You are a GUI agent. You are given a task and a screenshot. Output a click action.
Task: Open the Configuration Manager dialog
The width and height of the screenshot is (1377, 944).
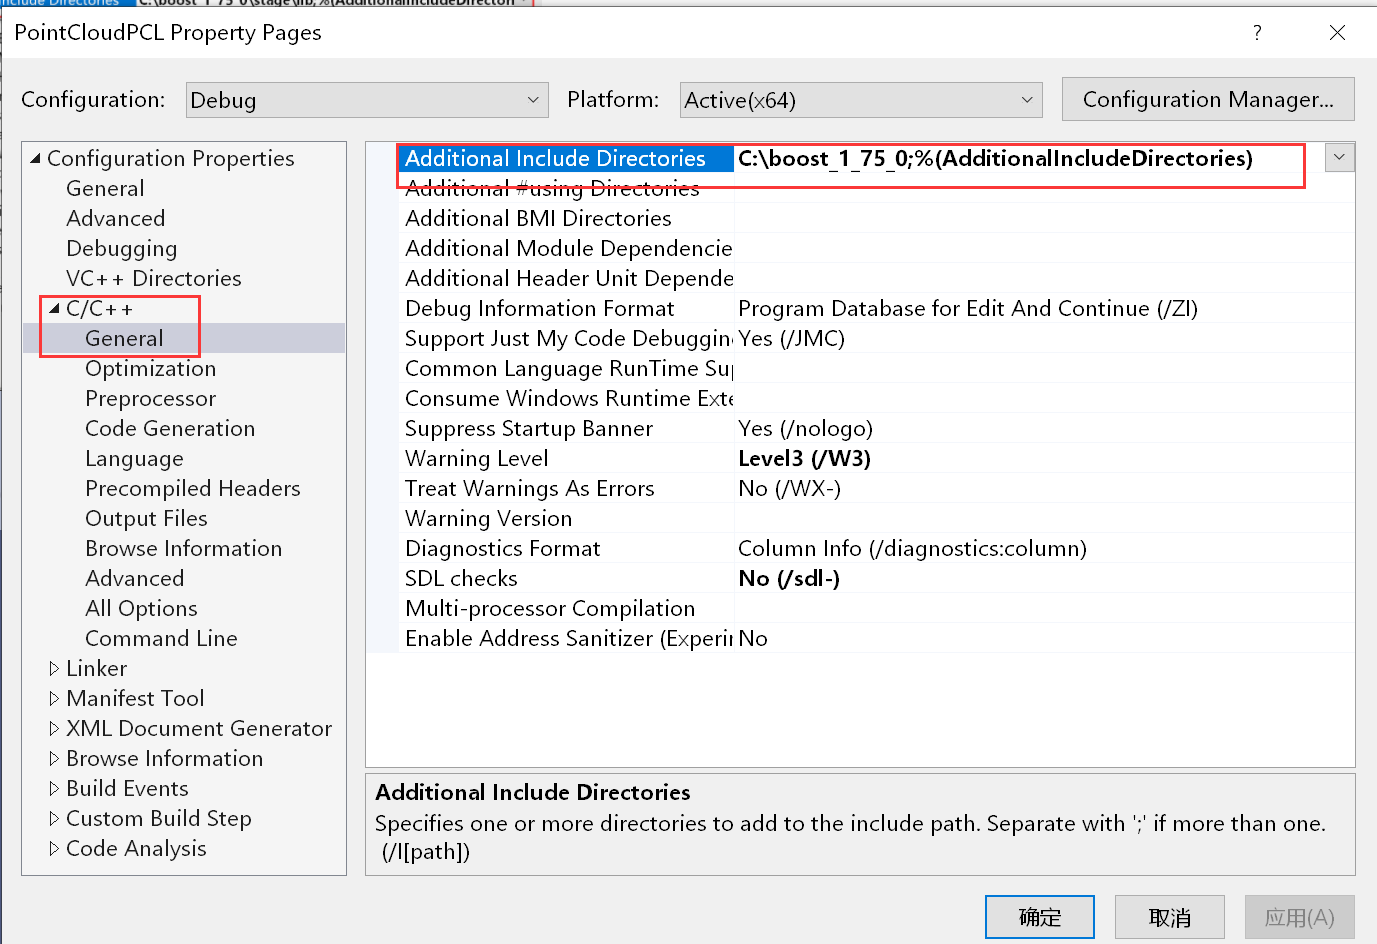[x=1207, y=99]
